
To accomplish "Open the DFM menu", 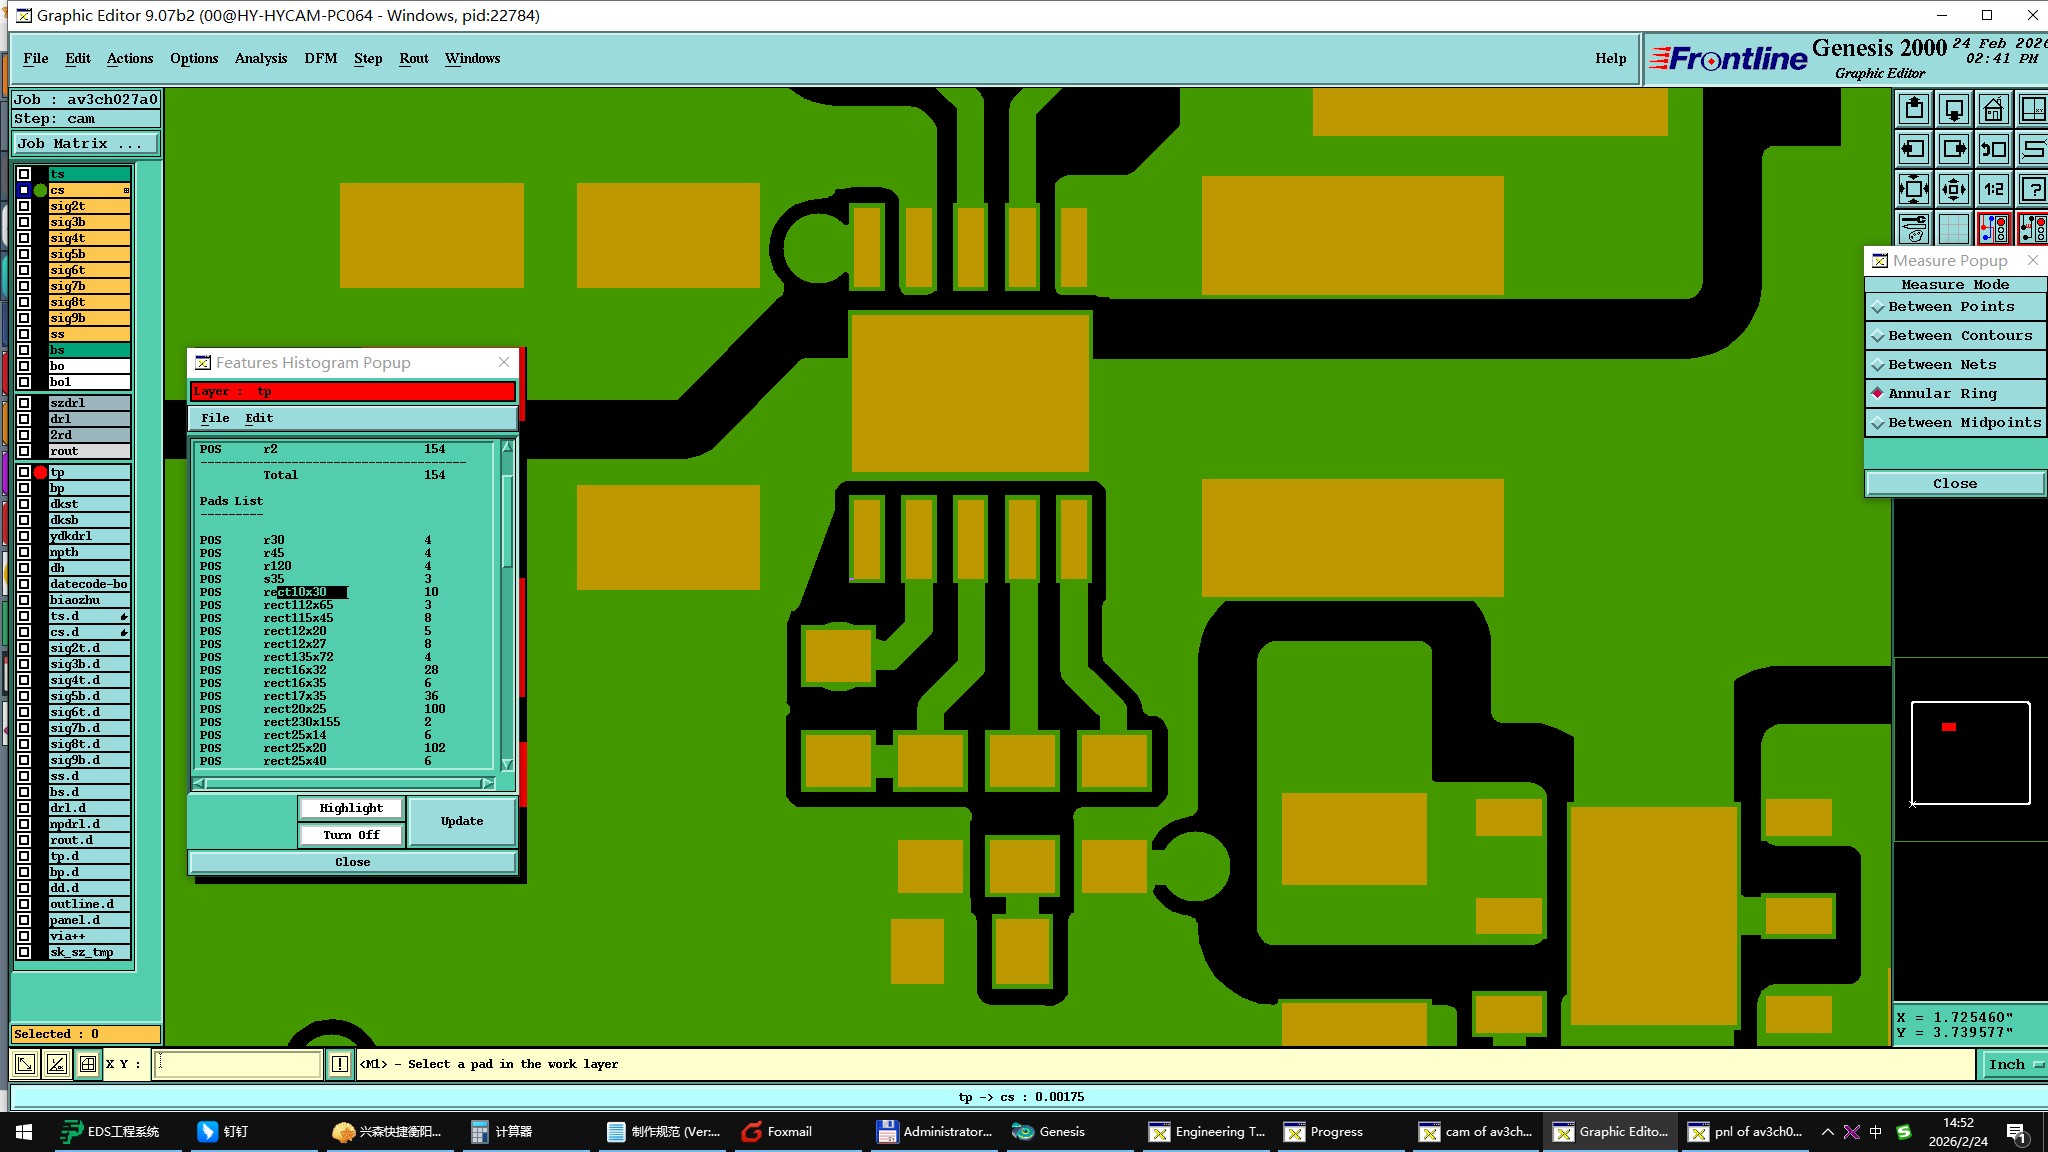I will [x=320, y=58].
